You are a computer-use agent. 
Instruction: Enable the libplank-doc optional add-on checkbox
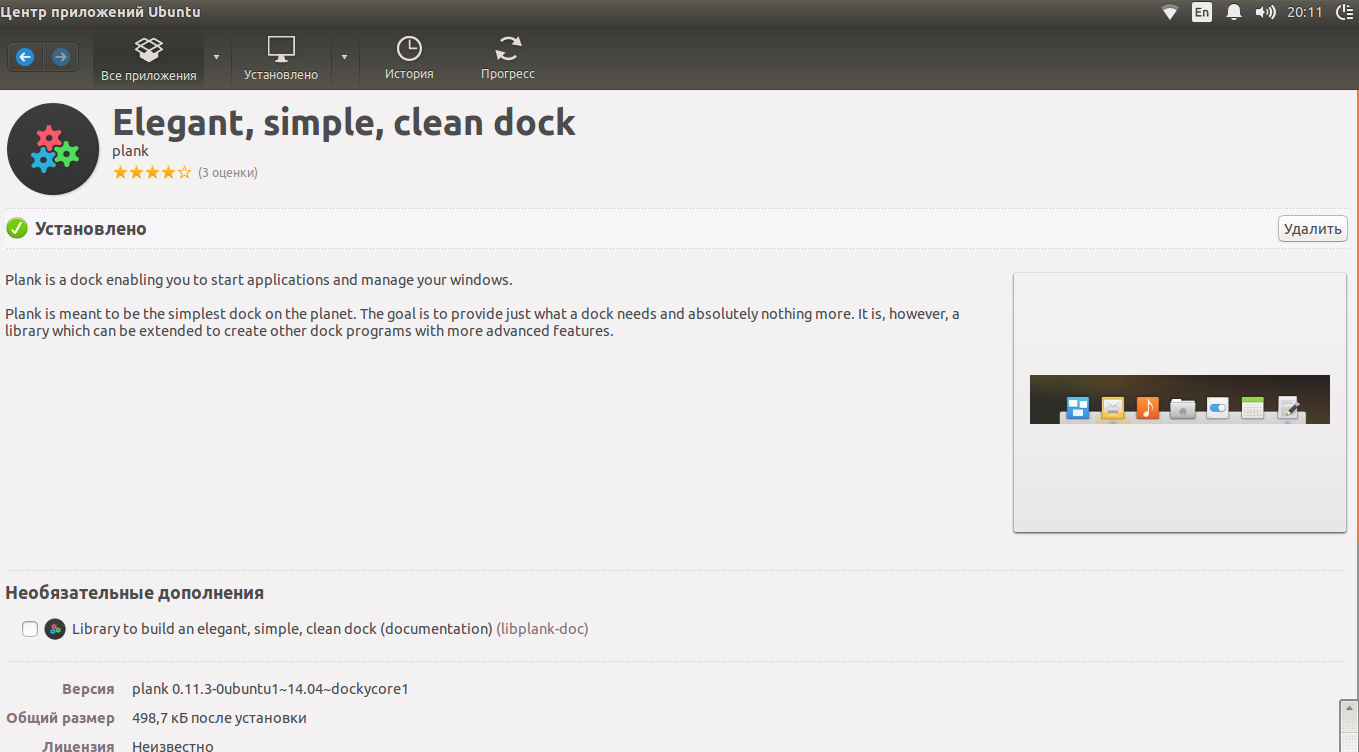pos(30,629)
